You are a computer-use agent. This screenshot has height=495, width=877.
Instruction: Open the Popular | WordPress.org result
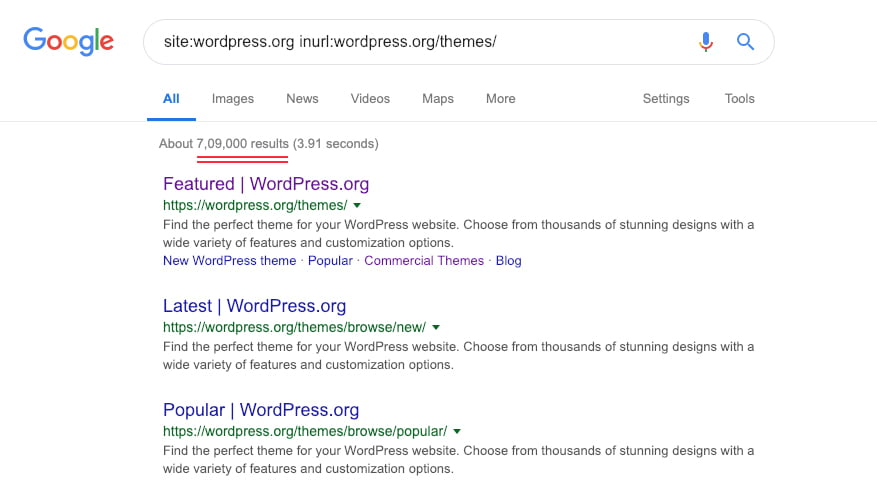[261, 410]
